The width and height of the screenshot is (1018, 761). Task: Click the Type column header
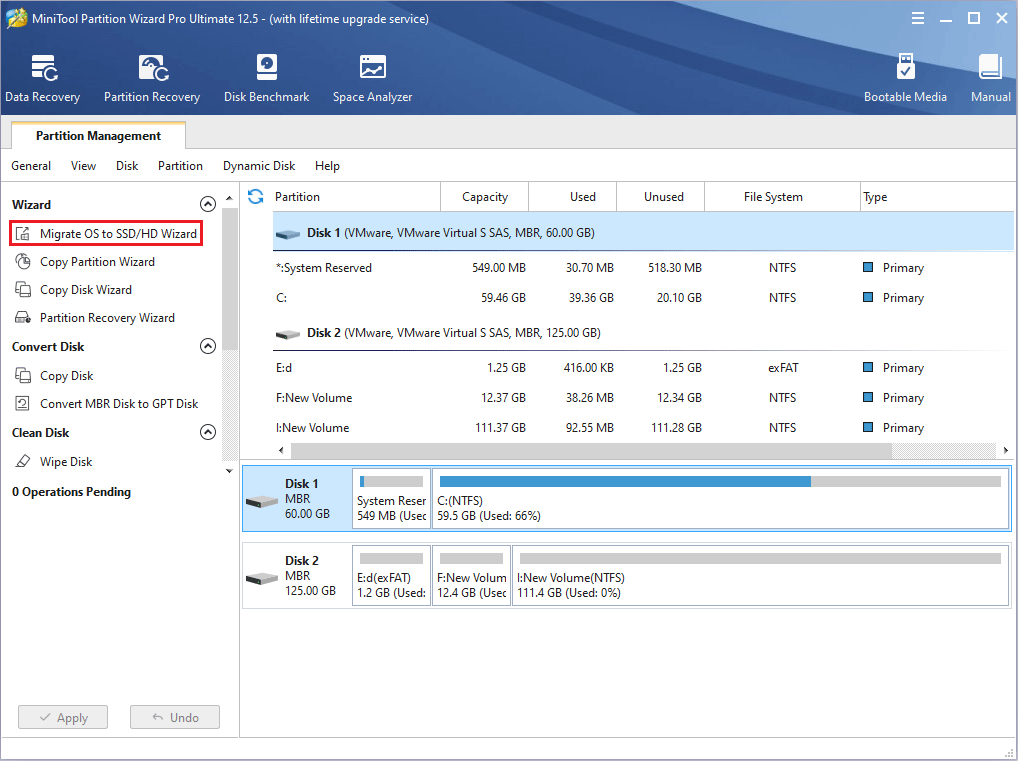(937, 197)
